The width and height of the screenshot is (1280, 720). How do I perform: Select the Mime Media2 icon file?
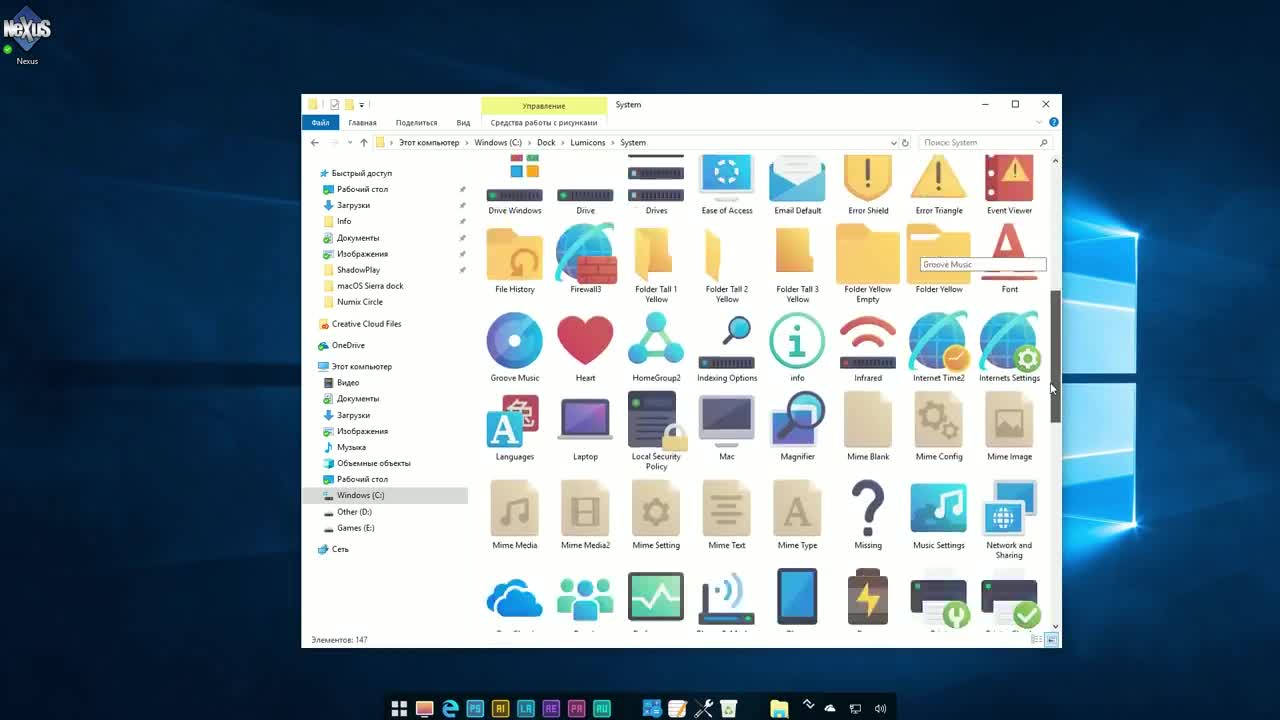click(x=585, y=514)
